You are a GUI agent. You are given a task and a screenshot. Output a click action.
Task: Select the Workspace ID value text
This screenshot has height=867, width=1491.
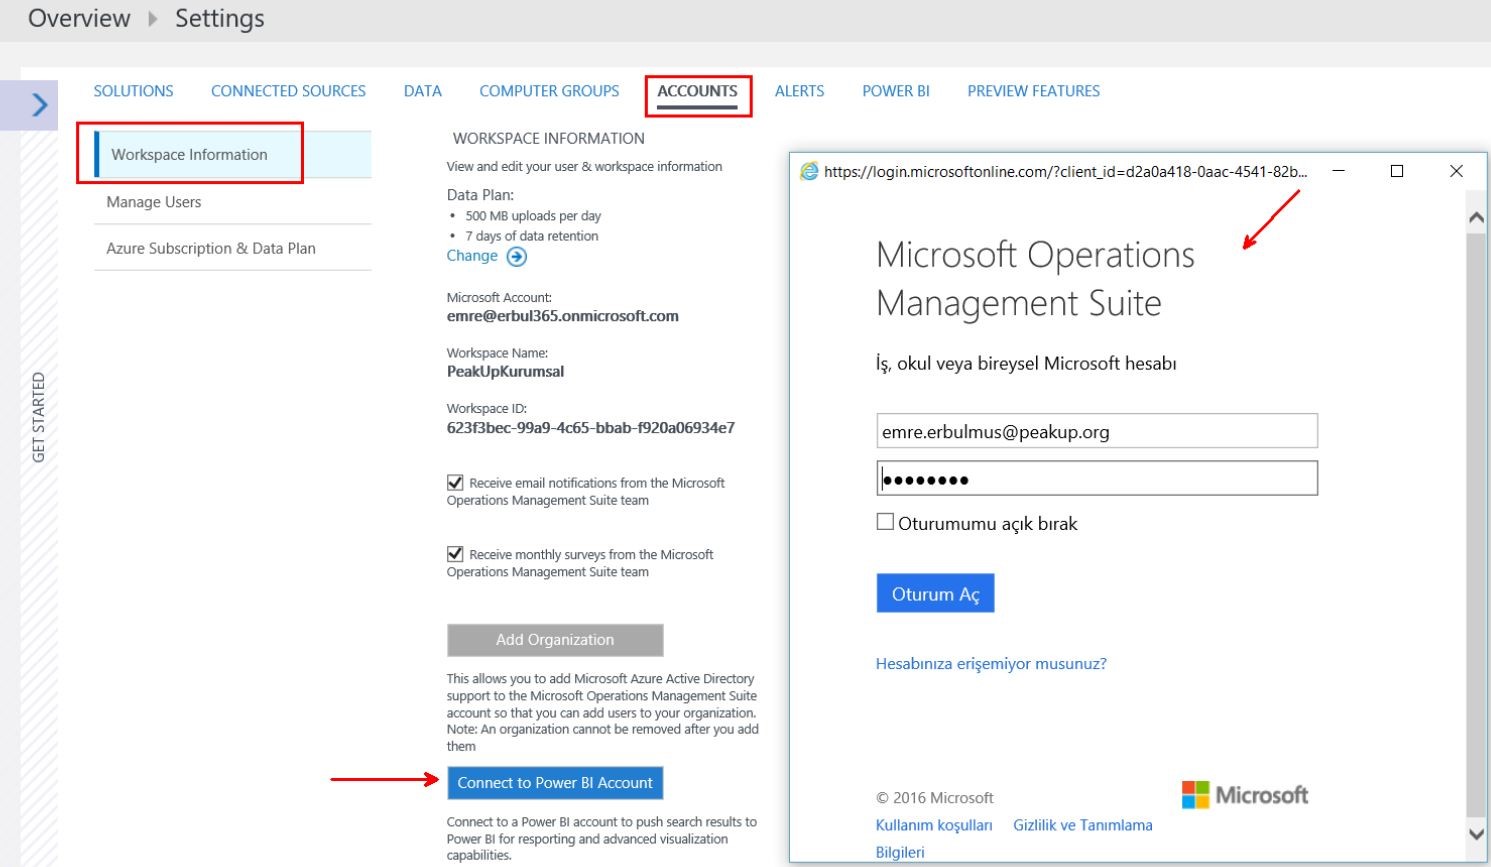click(591, 428)
